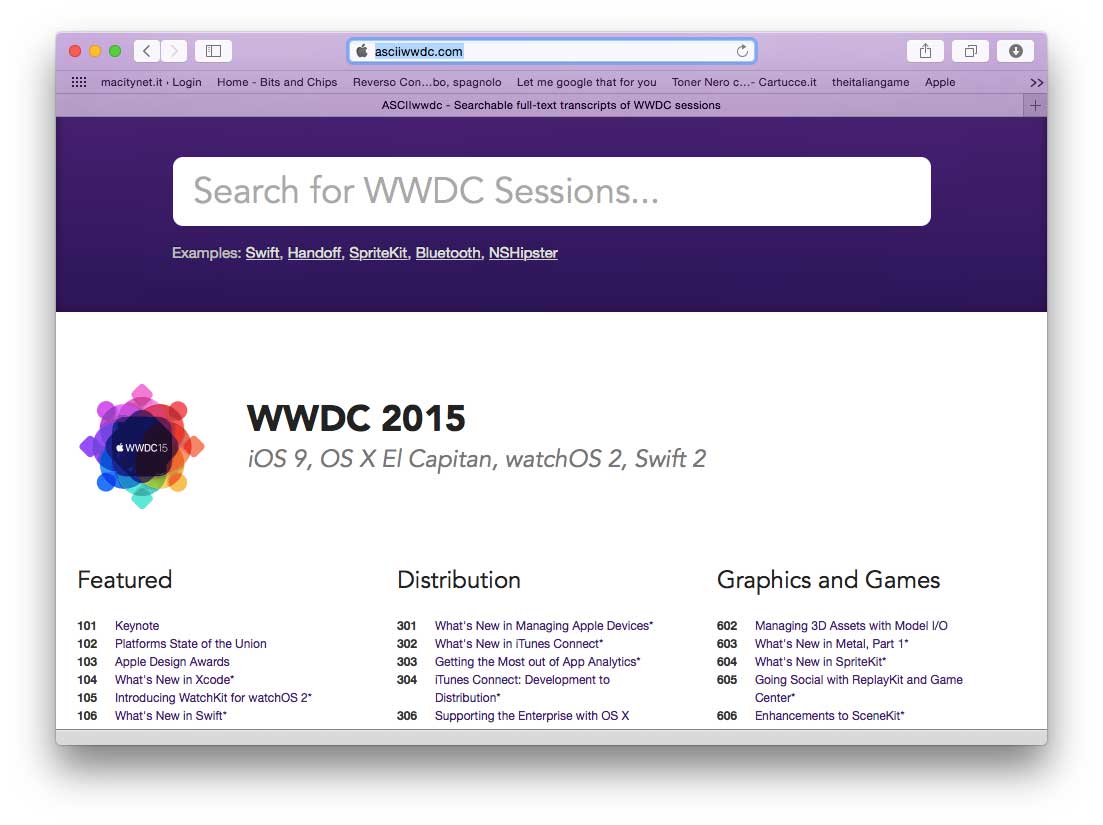Open Platforms State of the Union
1103x825 pixels.
pyautogui.click(x=191, y=644)
